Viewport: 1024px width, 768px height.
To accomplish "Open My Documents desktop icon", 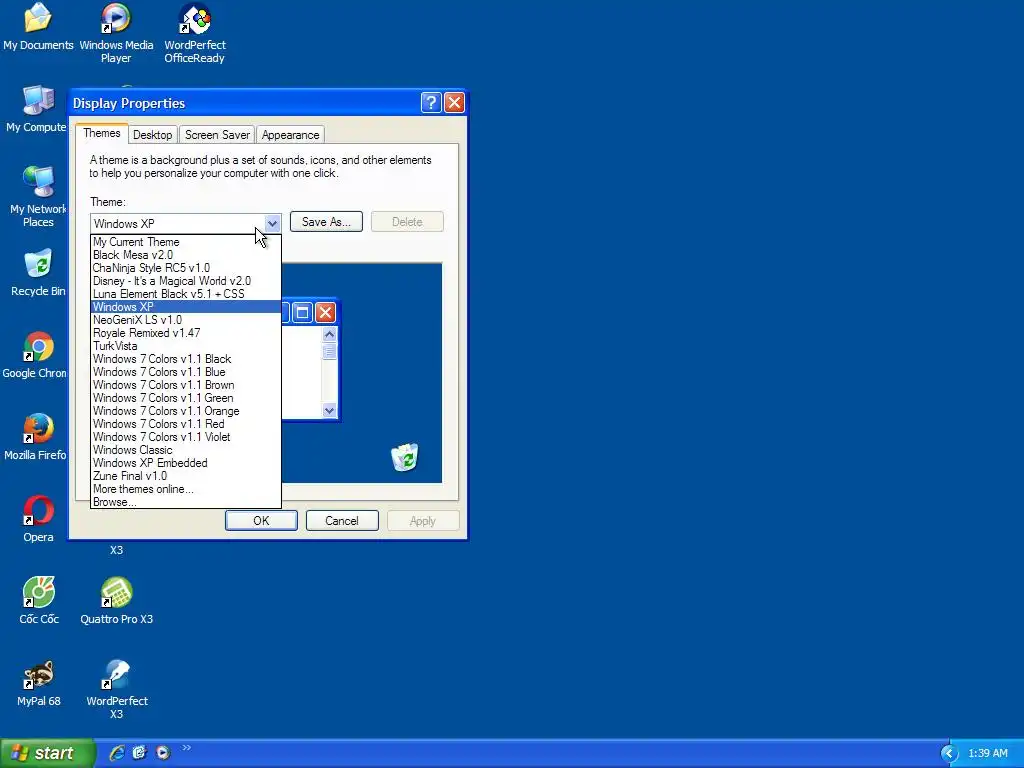I will [x=38, y=27].
